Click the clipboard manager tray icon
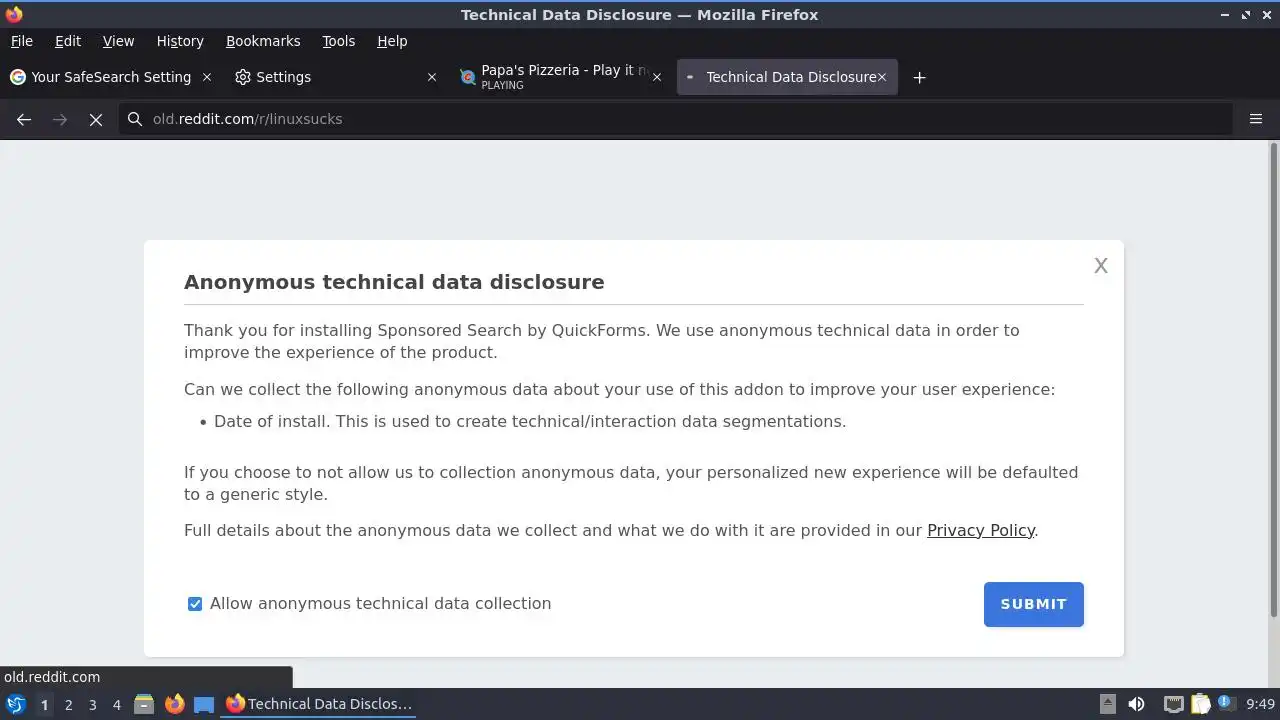 (1200, 704)
